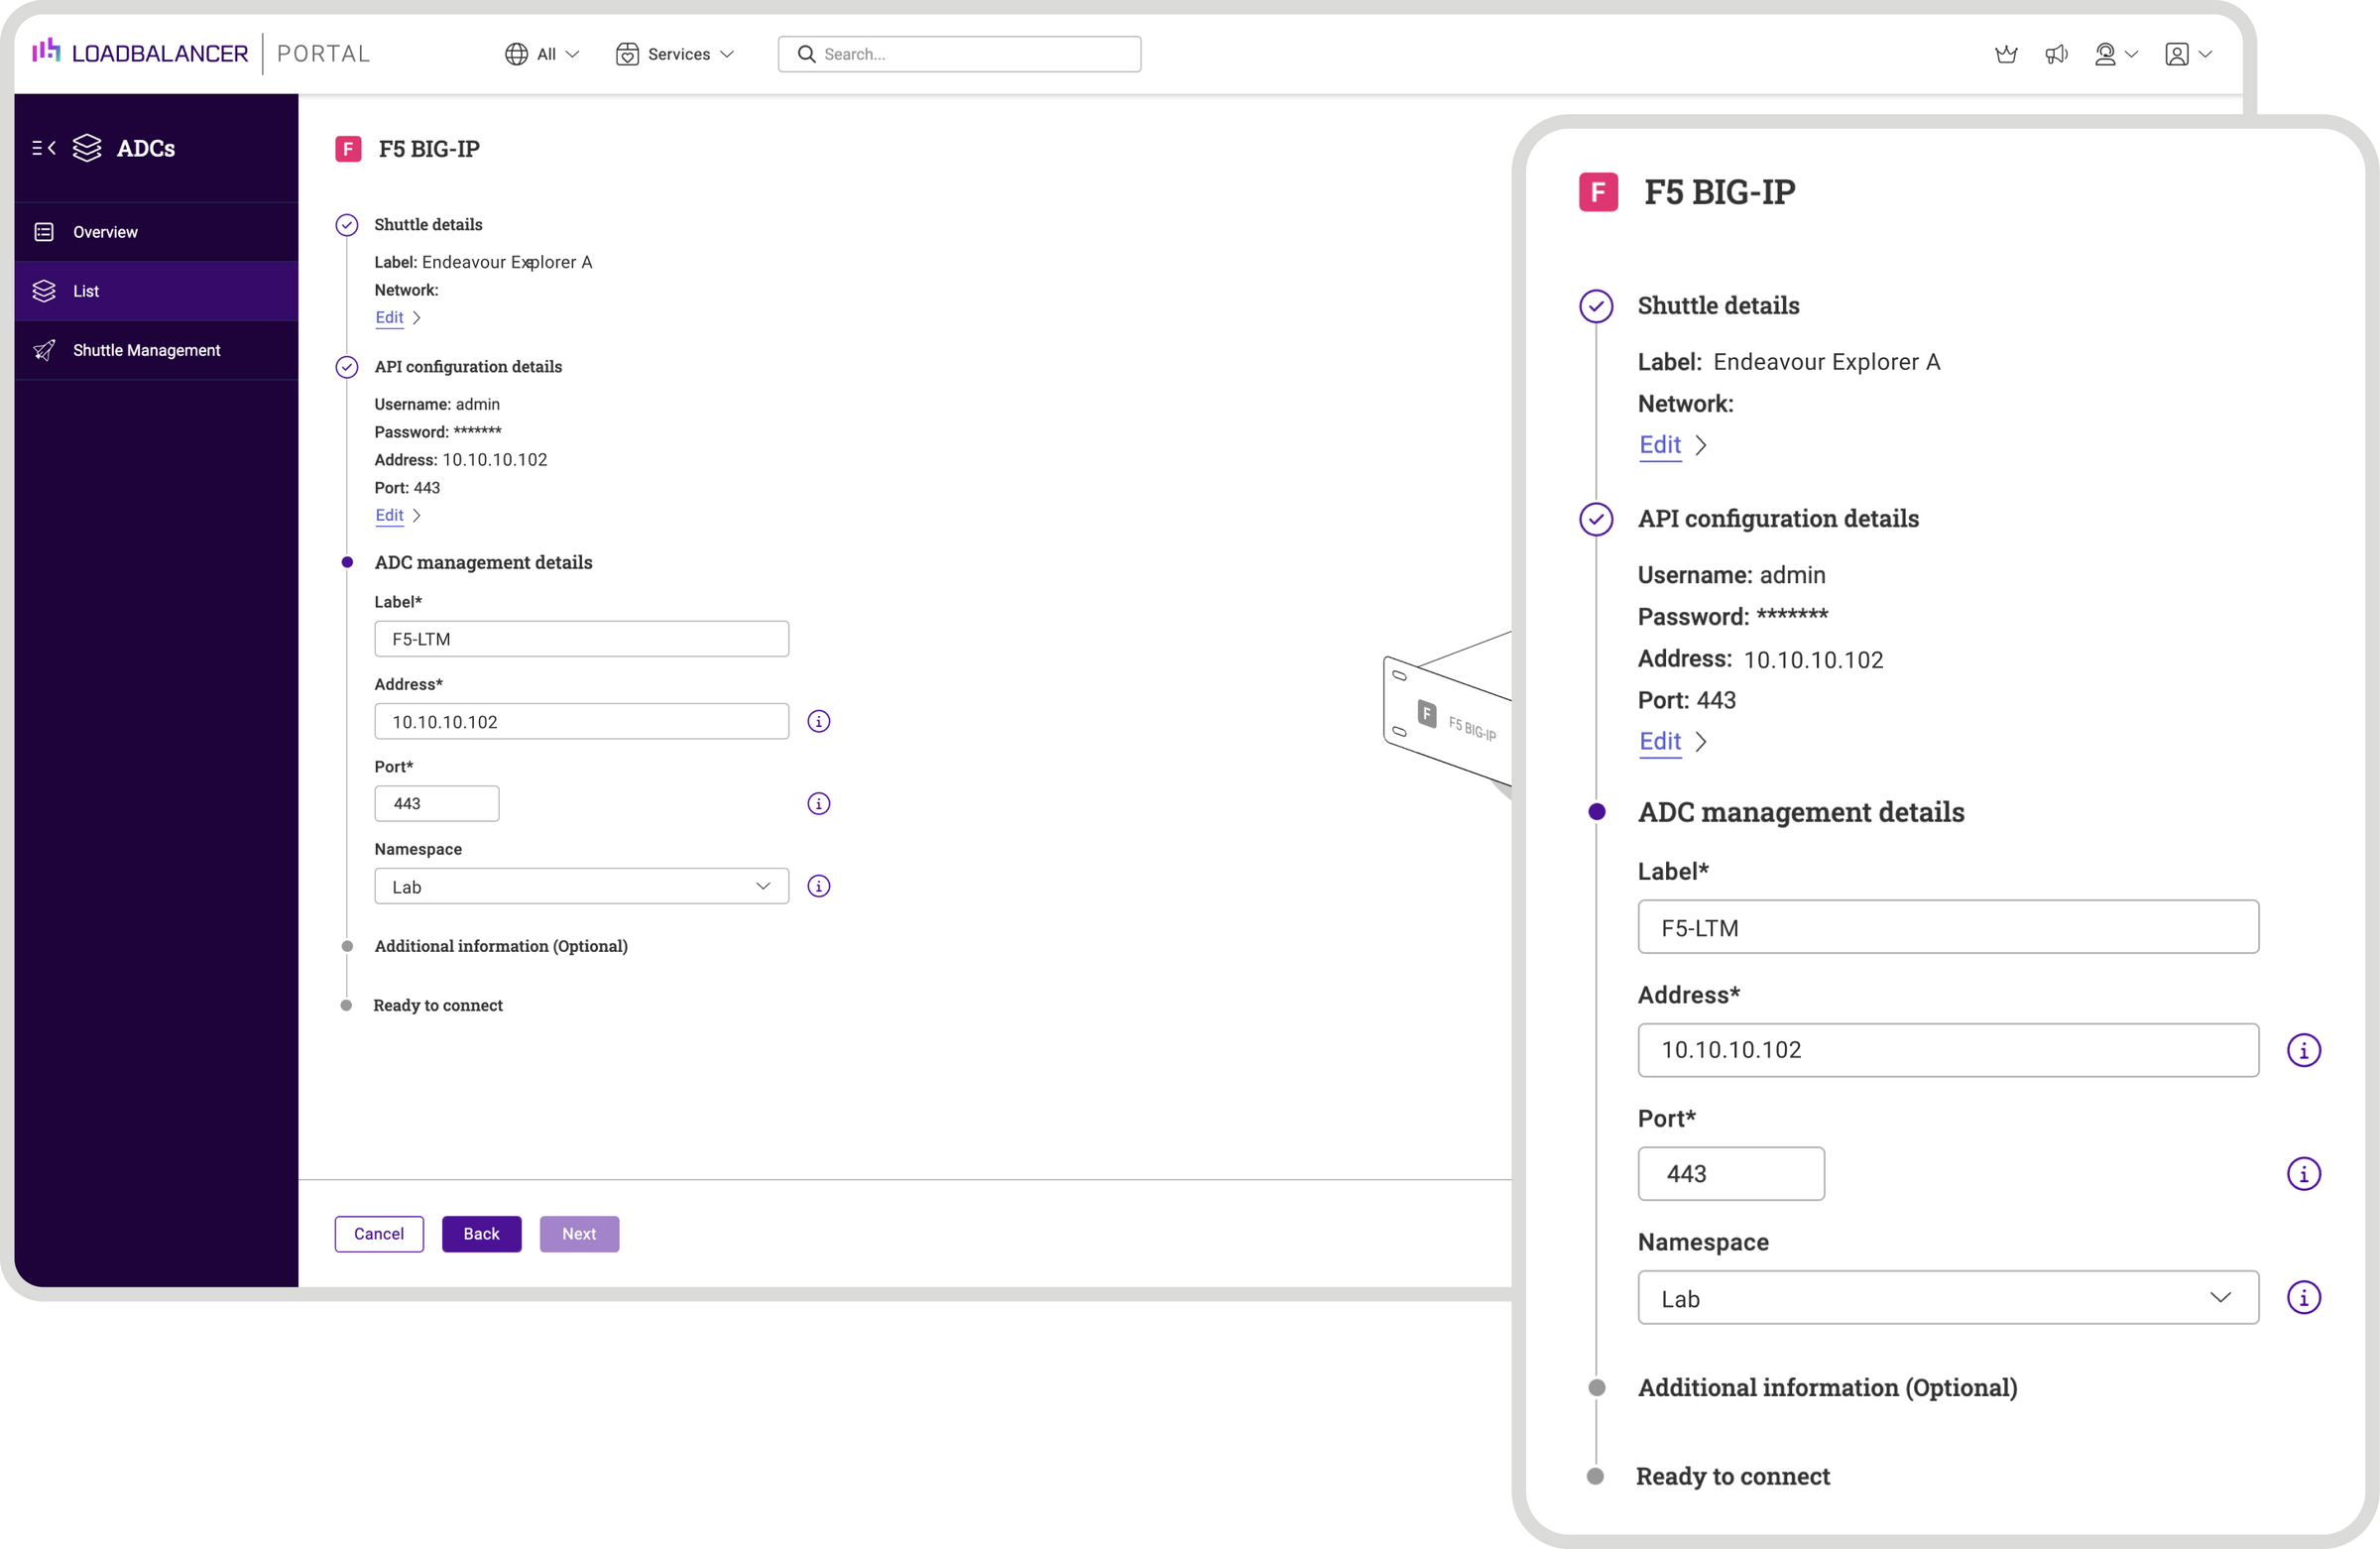Screen dimensions: 2380x1549
Task: Click the info icon beside the Port field
Action: pyautogui.click(x=818, y=803)
